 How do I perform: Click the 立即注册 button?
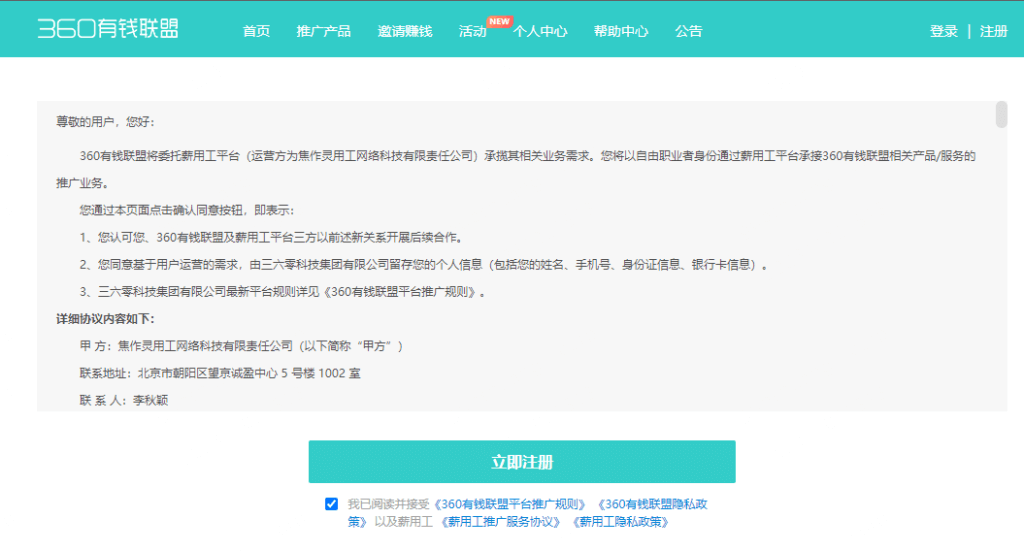(522, 462)
